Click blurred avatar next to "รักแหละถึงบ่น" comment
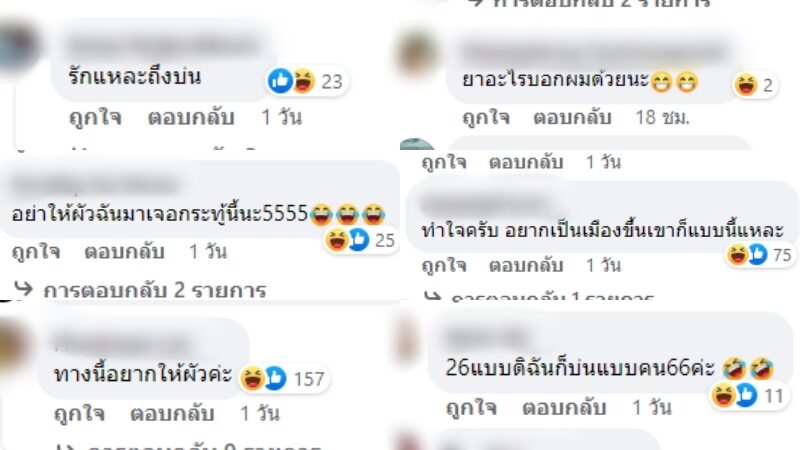Image resolution: width=800 pixels, height=450 pixels. tap(19, 45)
